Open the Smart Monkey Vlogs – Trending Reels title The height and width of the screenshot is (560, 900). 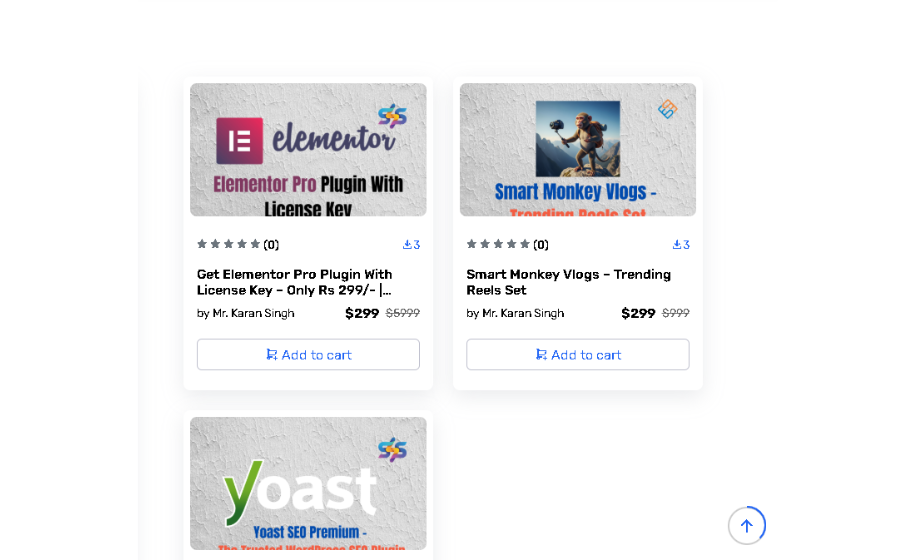pos(568,282)
